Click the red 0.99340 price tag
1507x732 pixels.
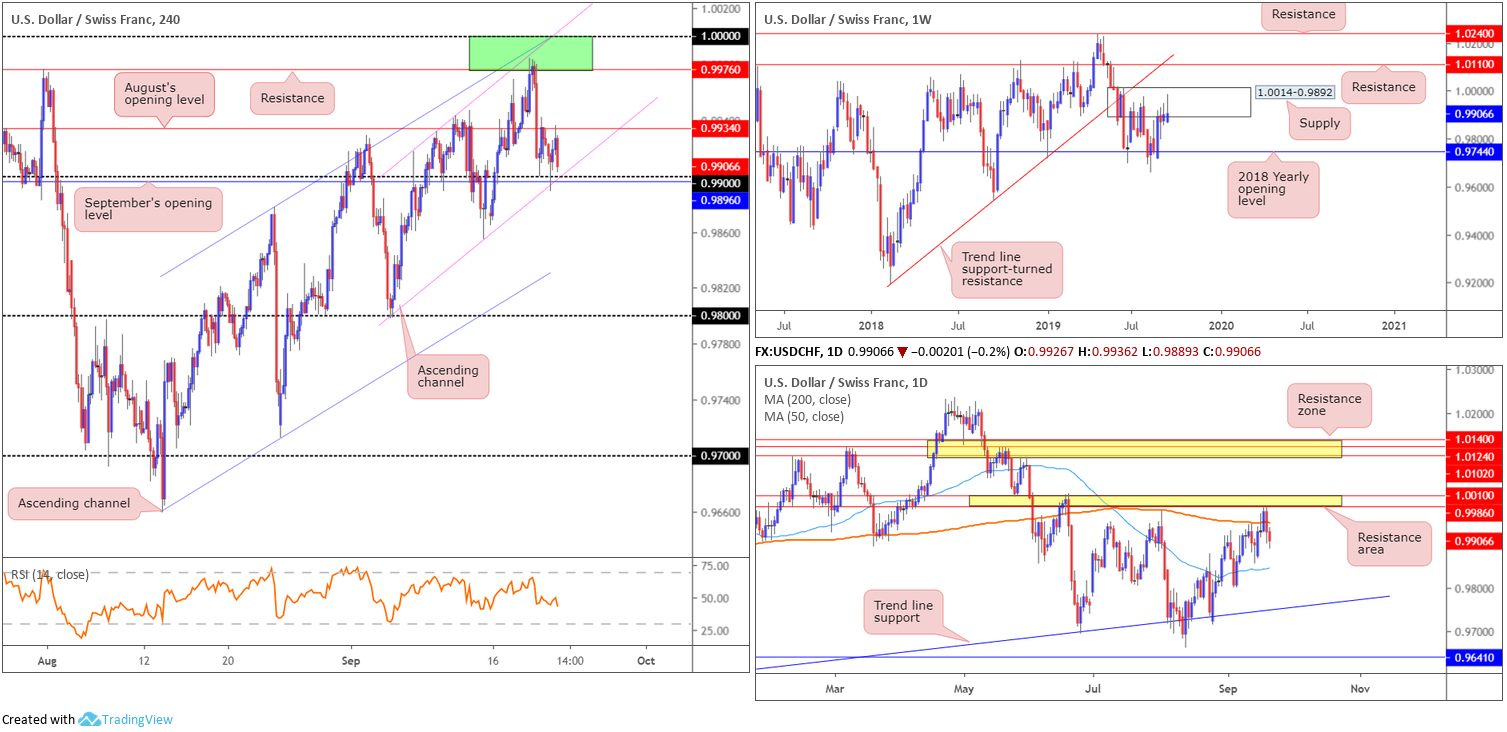click(x=722, y=128)
